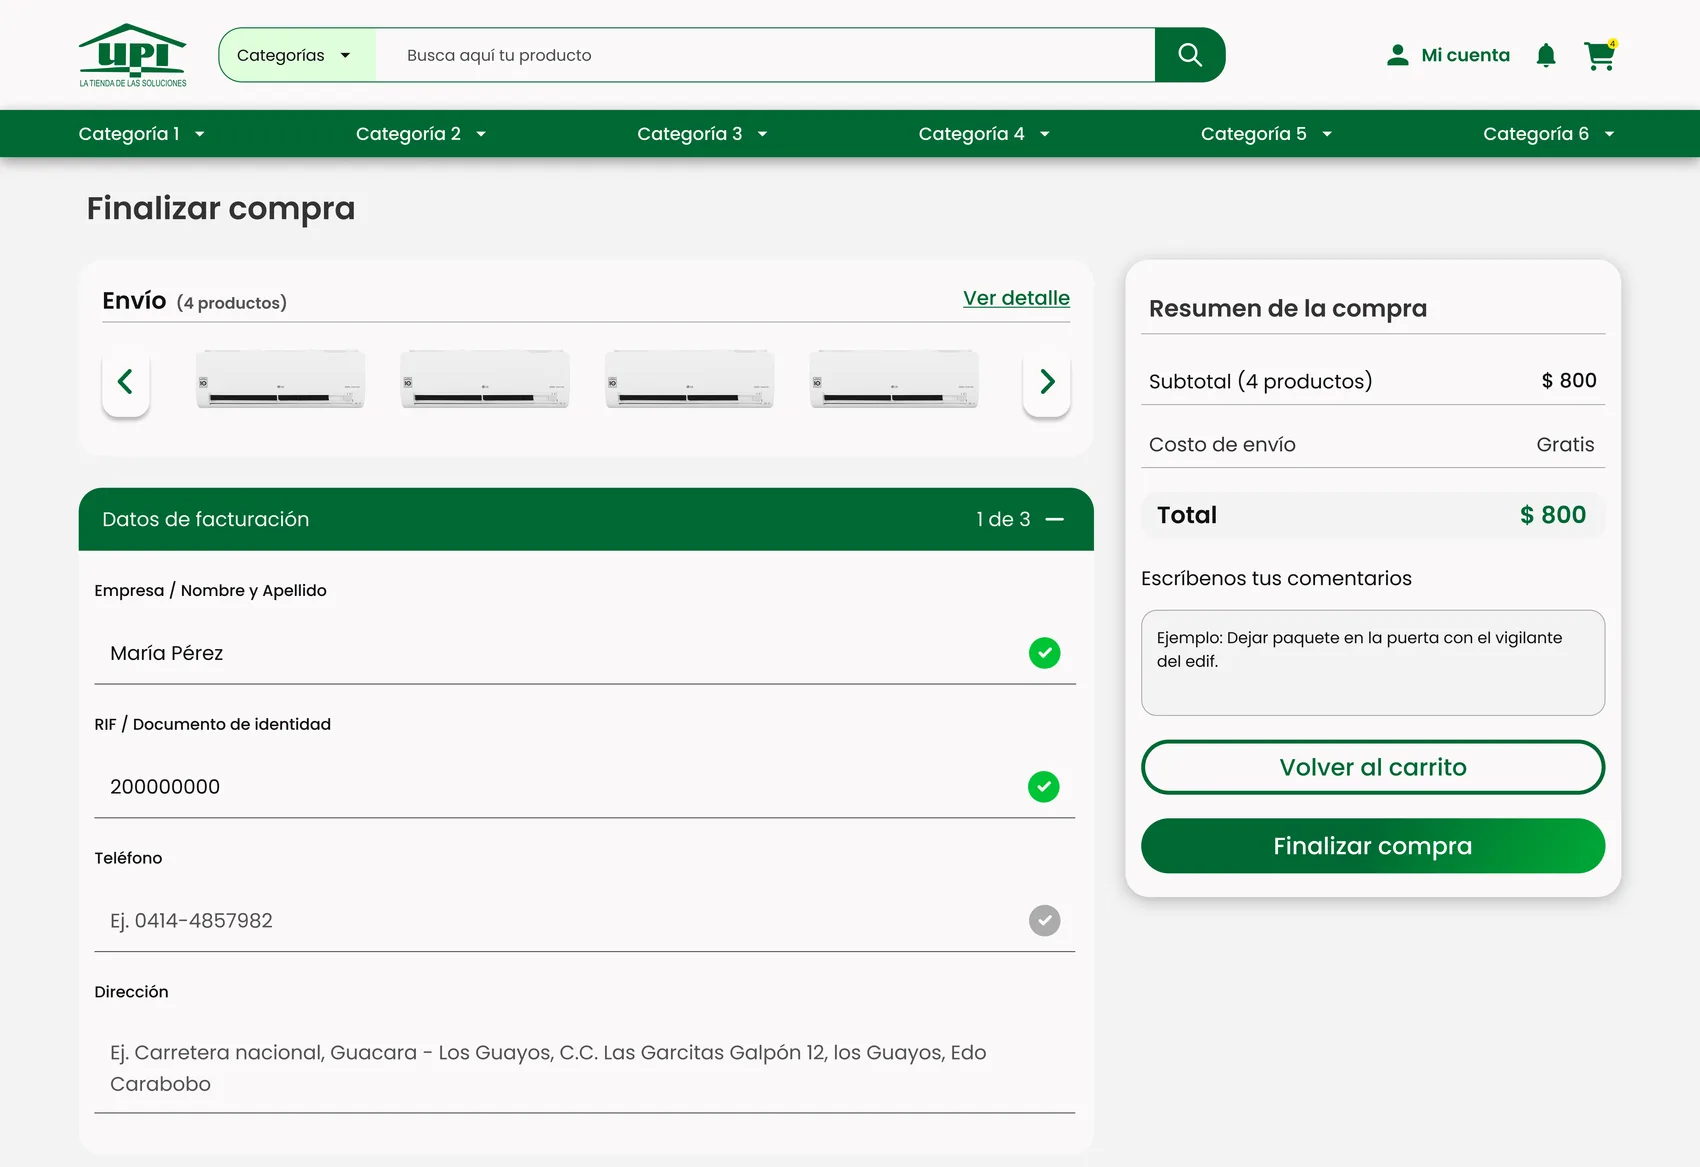Screen dimensions: 1700x1167
Task: Click the 'Finalizar compra' page title
Action: click(x=221, y=209)
